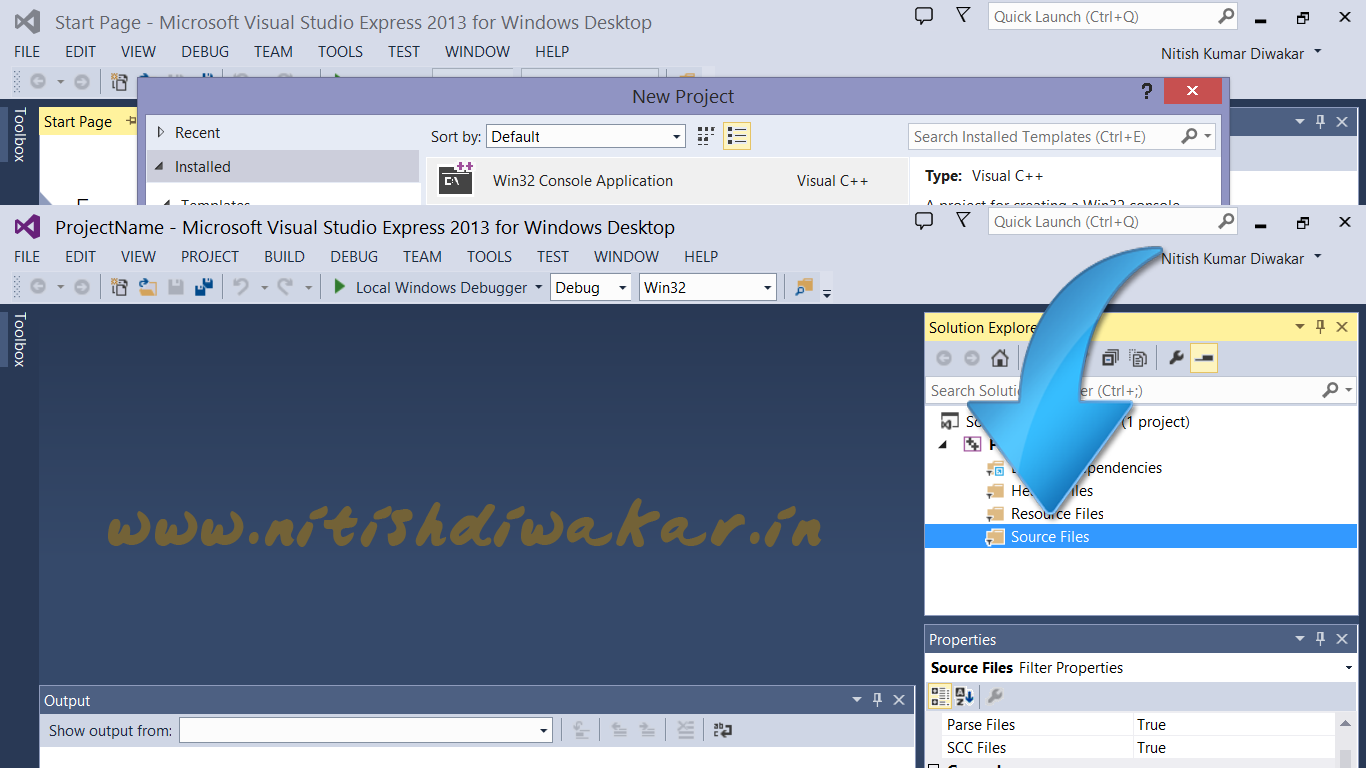Open the Local Windows Debugger dropdown arrow
Image resolution: width=1366 pixels, height=768 pixels.
point(538,287)
